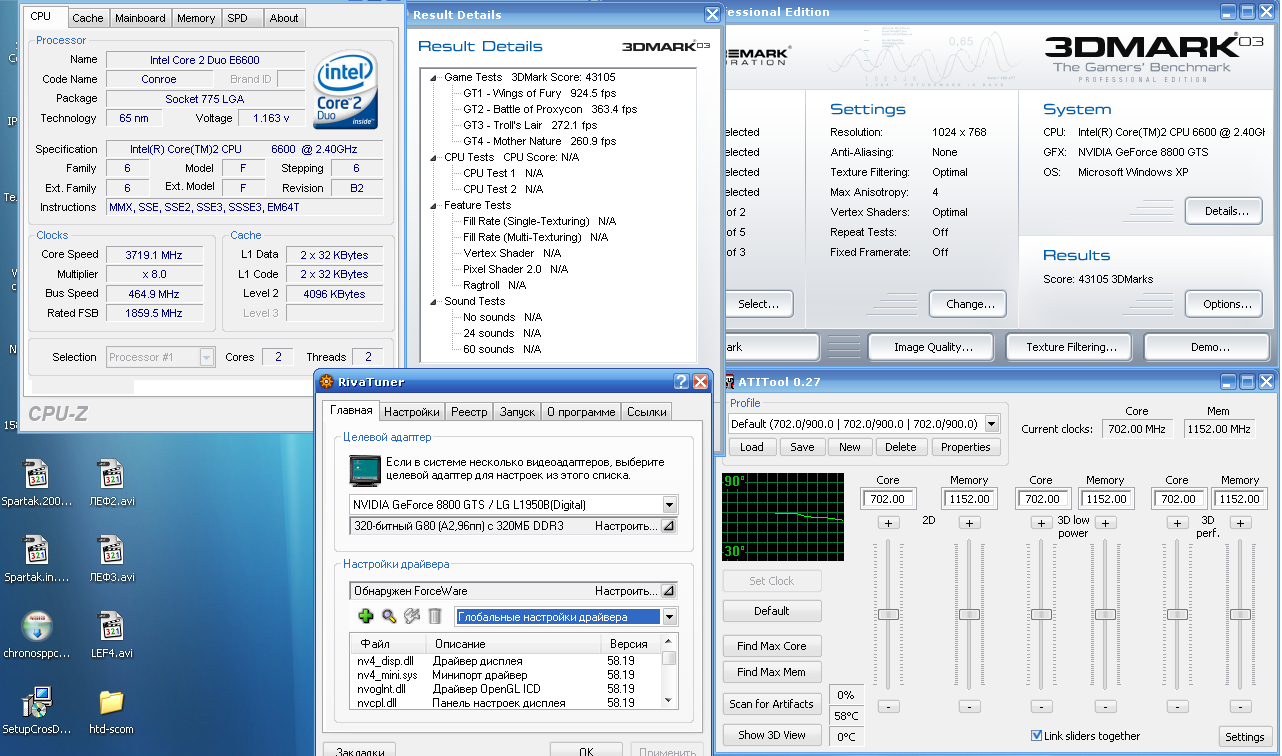Open the Запуск tab in RivaTuner
Viewport: 1282px width, 756px height.
point(517,411)
